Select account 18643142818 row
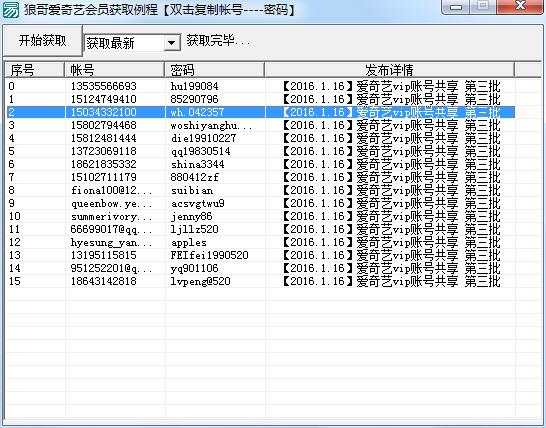This screenshot has height=428, width=546. pos(260,281)
